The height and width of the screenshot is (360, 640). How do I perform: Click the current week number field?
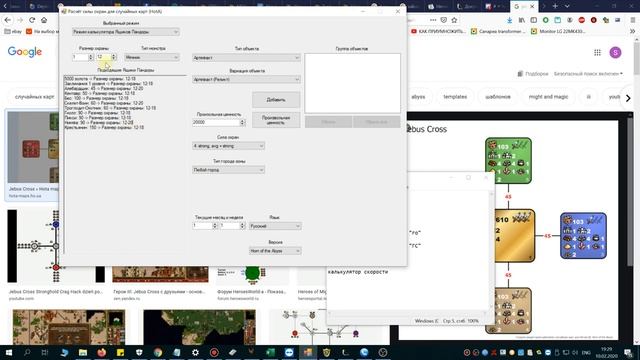click(x=230, y=226)
